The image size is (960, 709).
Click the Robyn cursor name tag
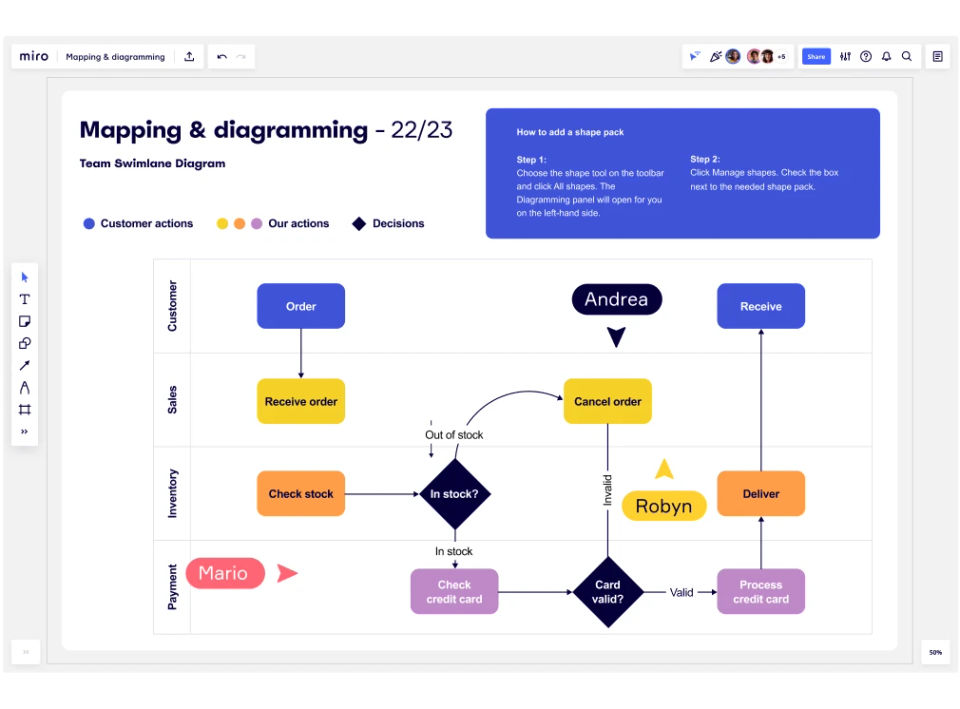tap(664, 506)
